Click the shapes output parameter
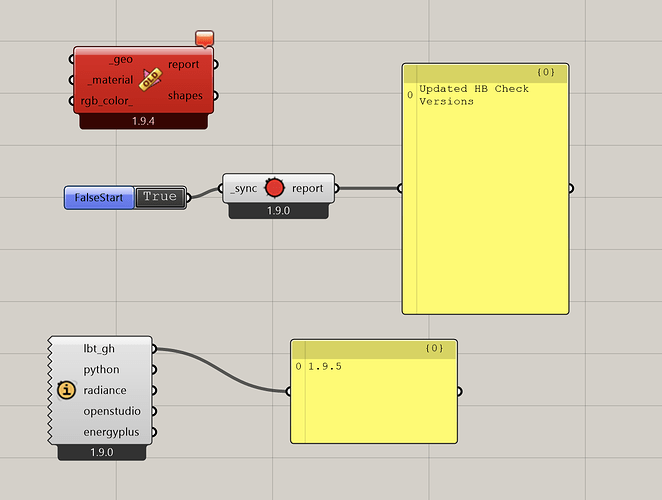662x500 pixels. (x=185, y=96)
